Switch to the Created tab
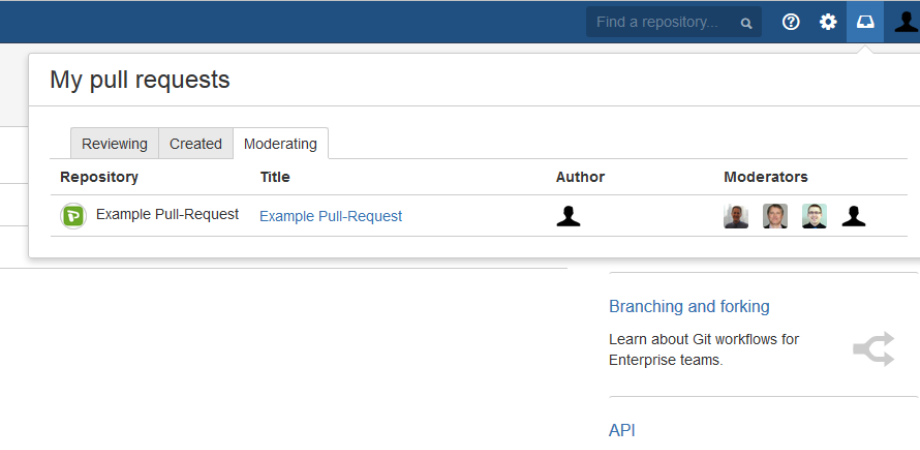Viewport: 920px width, 450px height. pyautogui.click(x=195, y=144)
